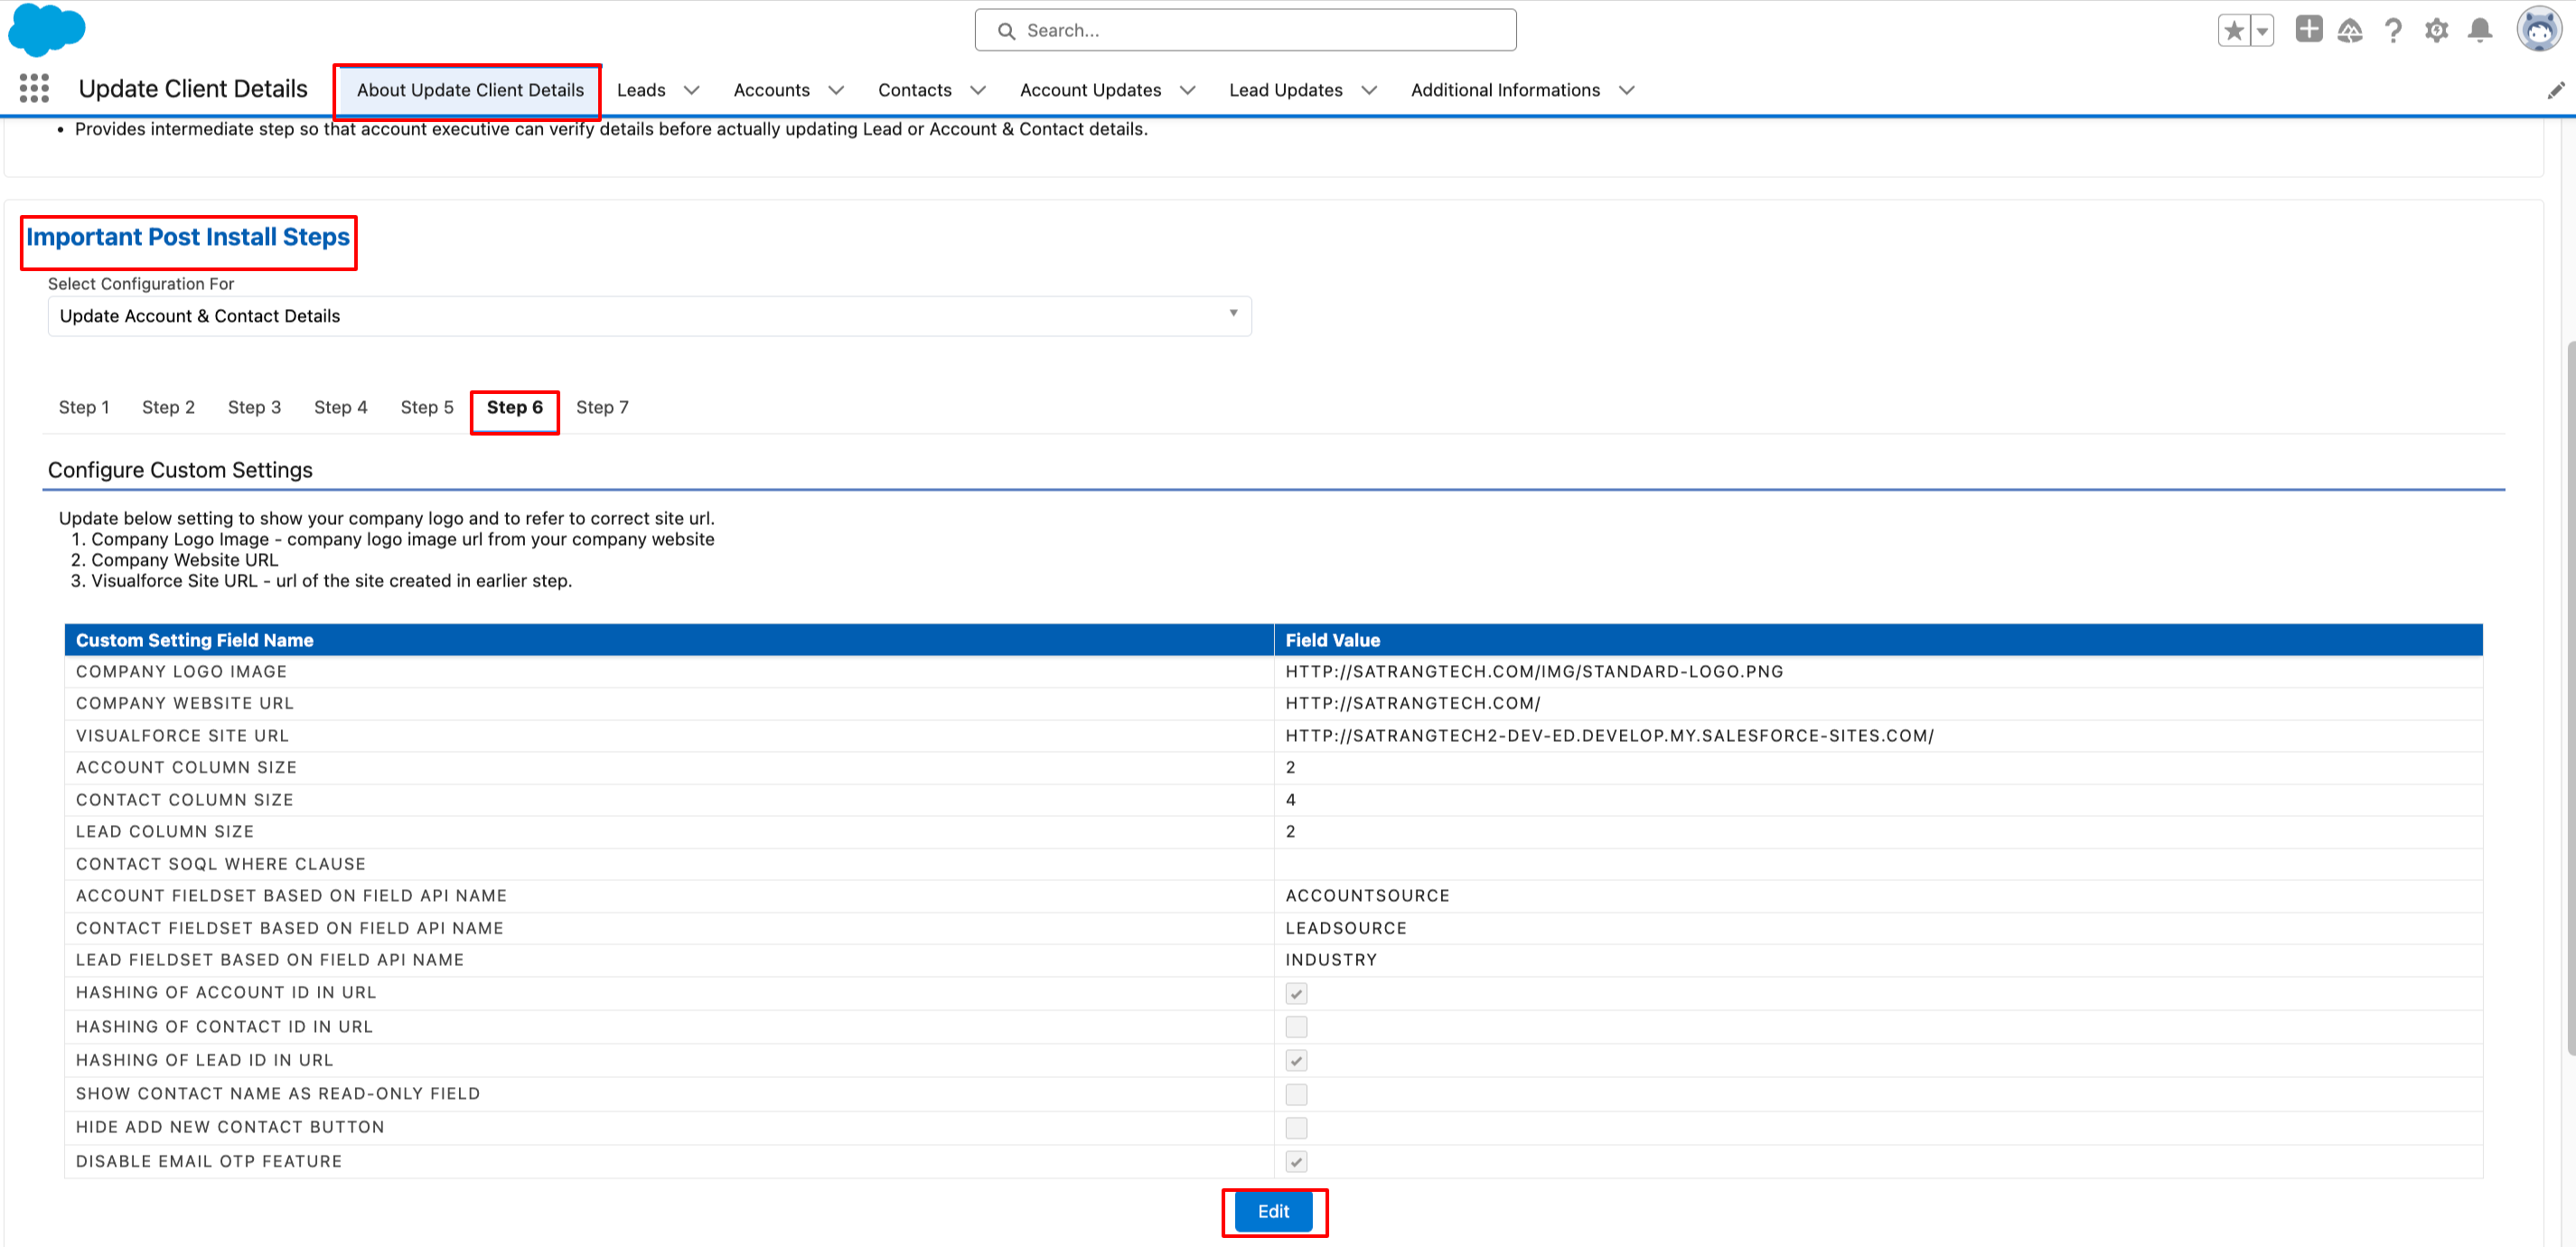Viewport: 2576px width, 1247px height.
Task: Open the App Launcher grid icon
Action: click(34, 89)
